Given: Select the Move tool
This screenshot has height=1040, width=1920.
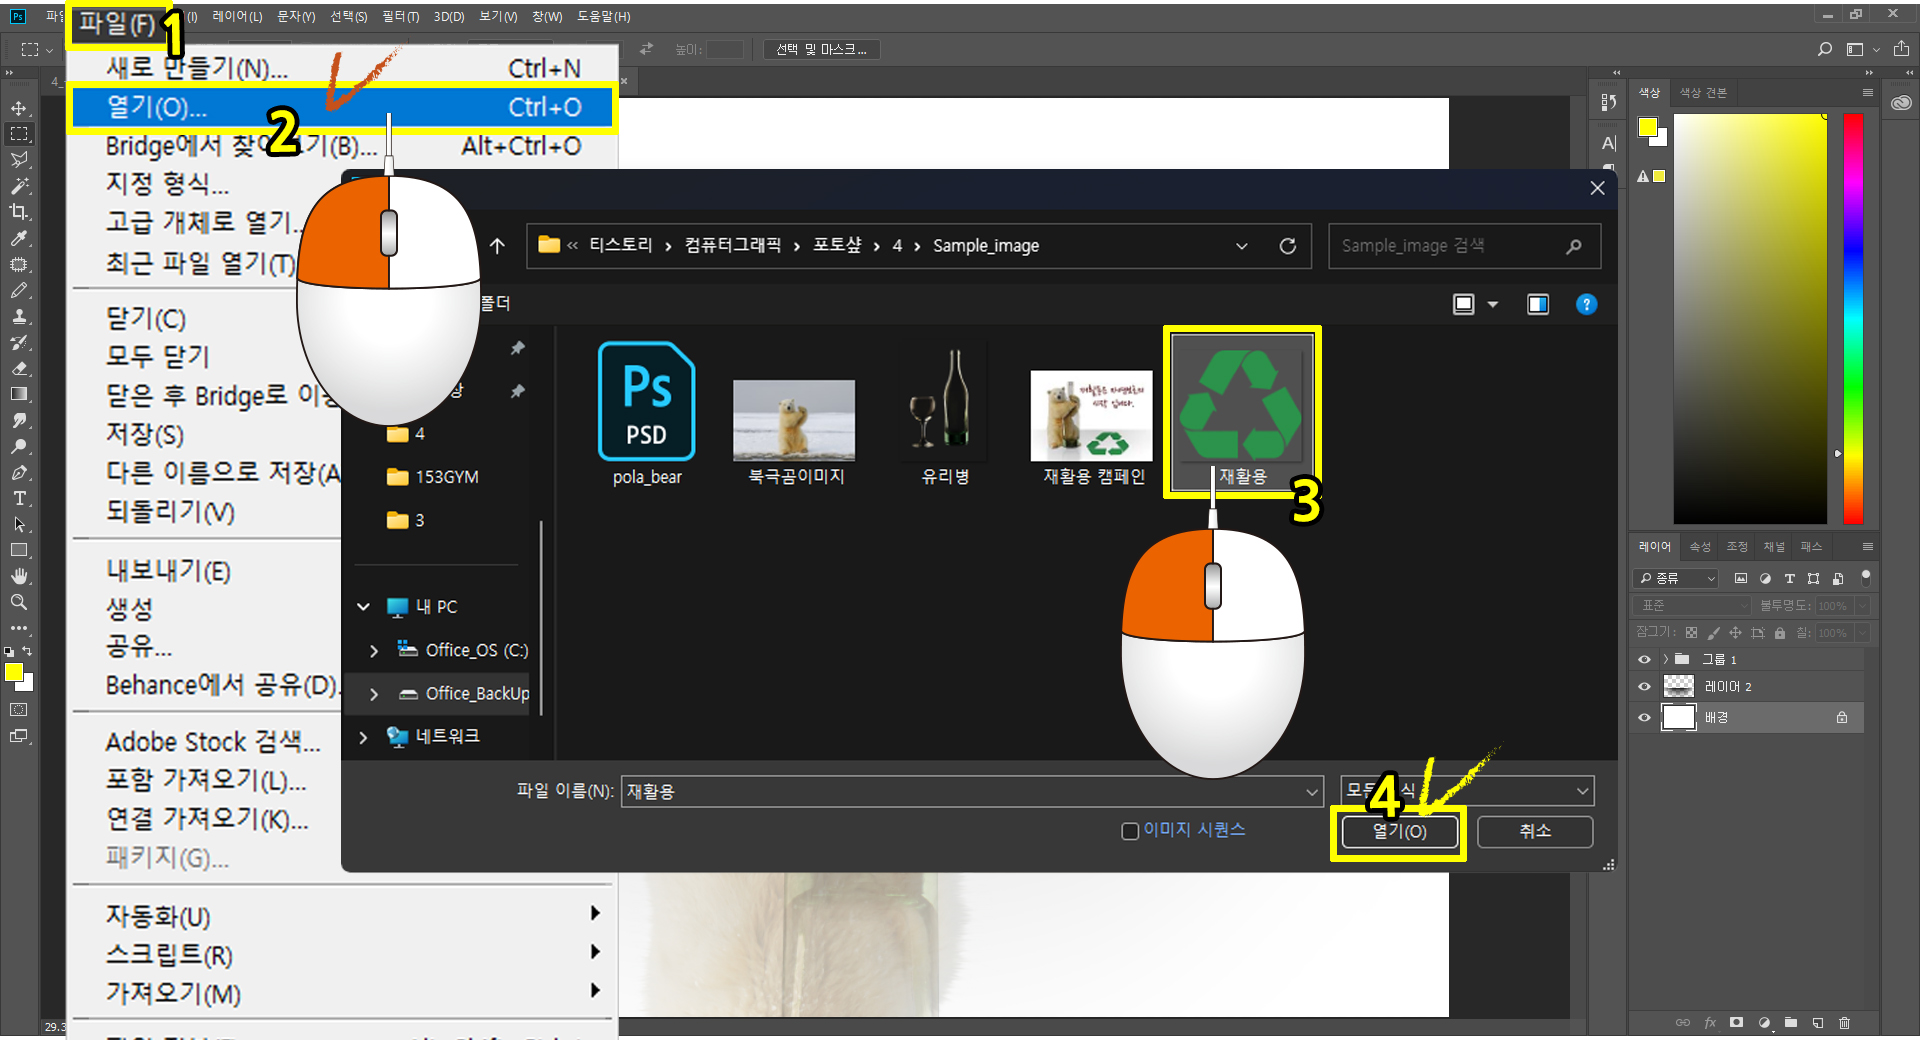Looking at the screenshot, I should [19, 108].
